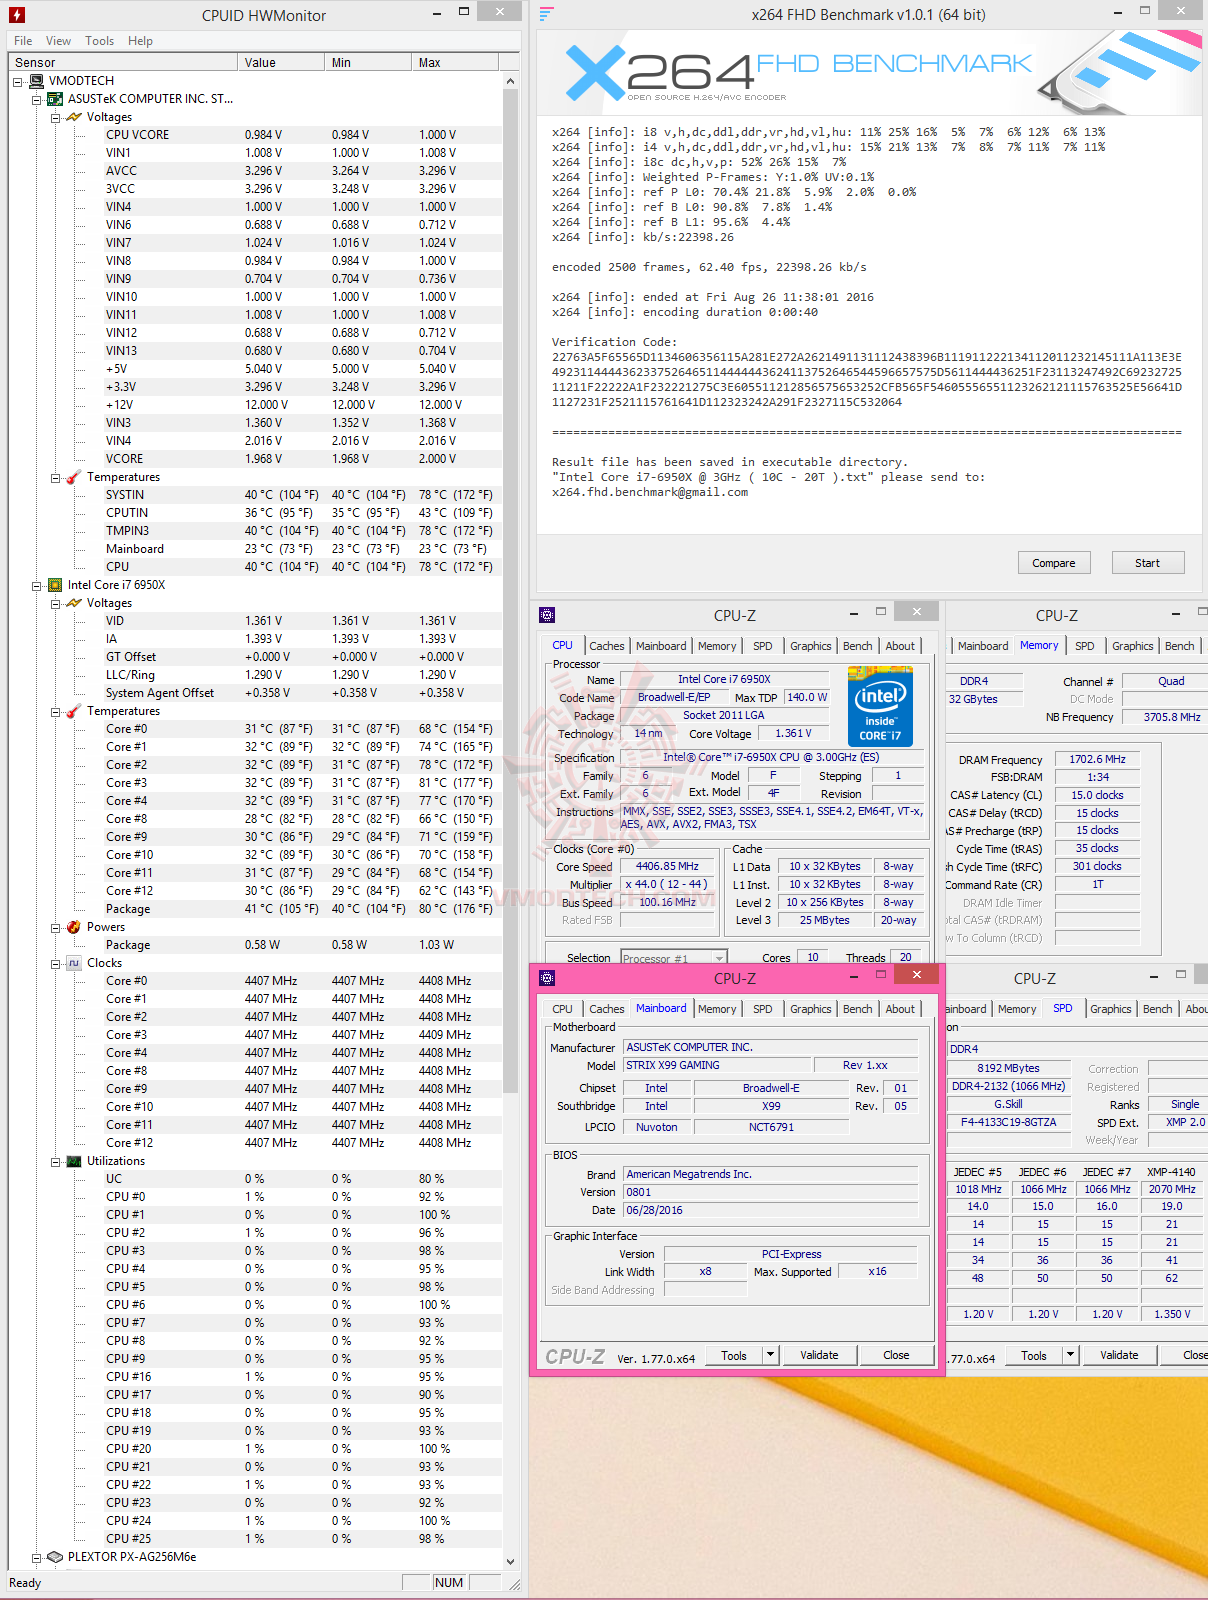Open the HWMonitor View menu
1208x1600 pixels.
click(58, 41)
